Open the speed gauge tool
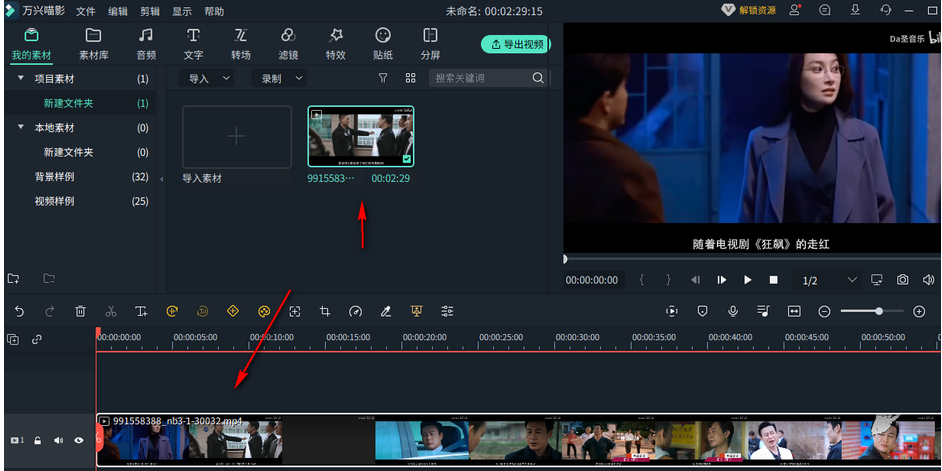Screen dimensions: 942x471 356,311
